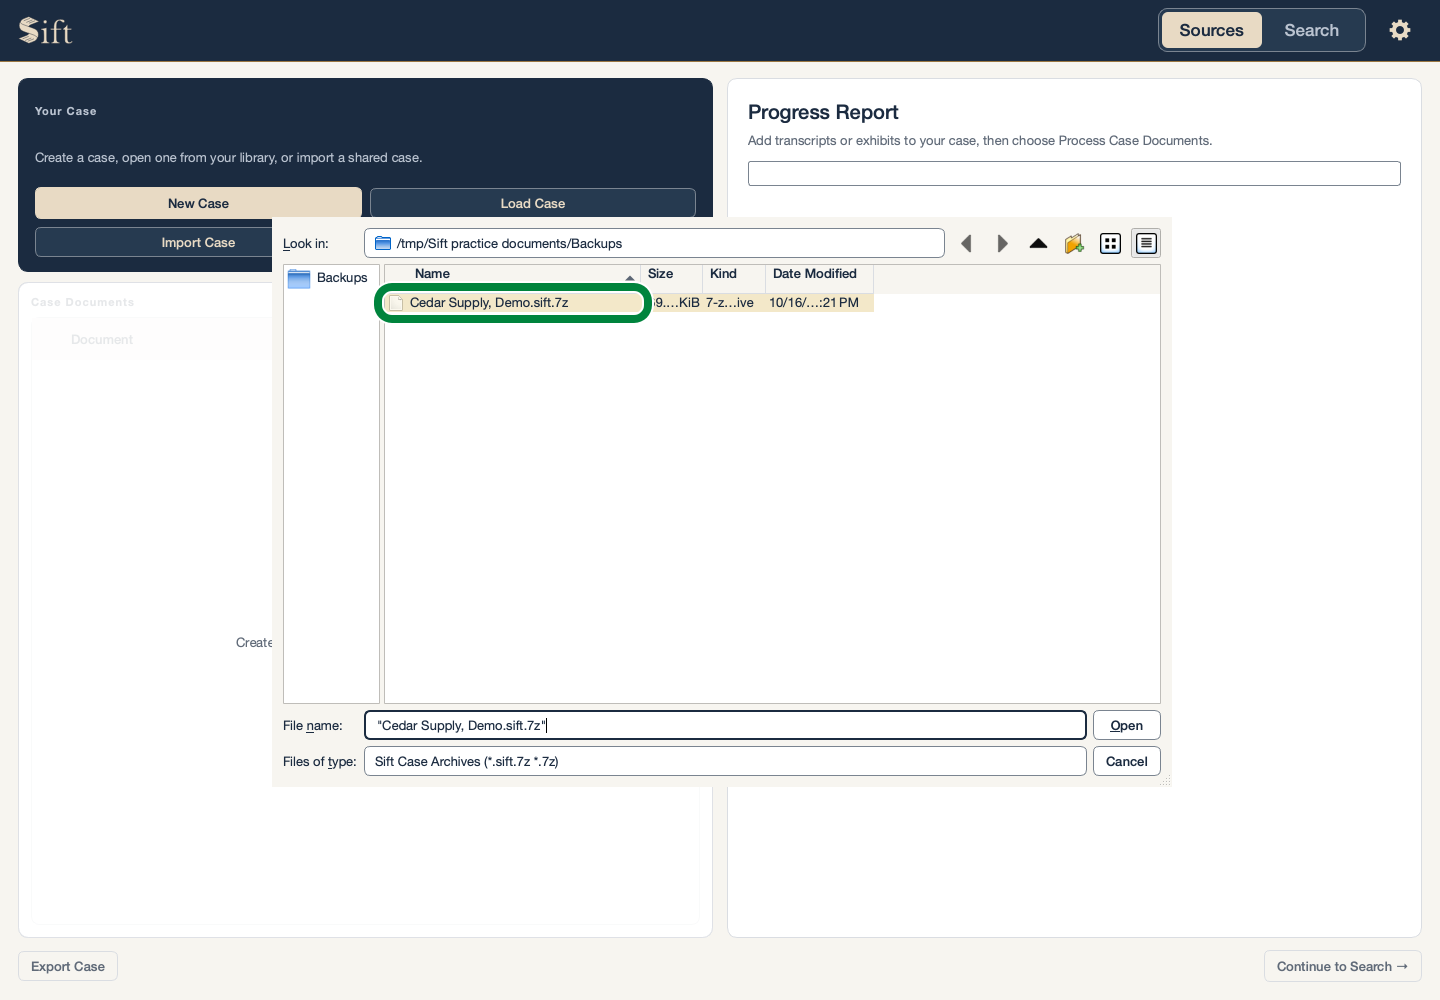Click the Progress Report progress bar
The width and height of the screenshot is (1440, 1000).
point(1074,173)
